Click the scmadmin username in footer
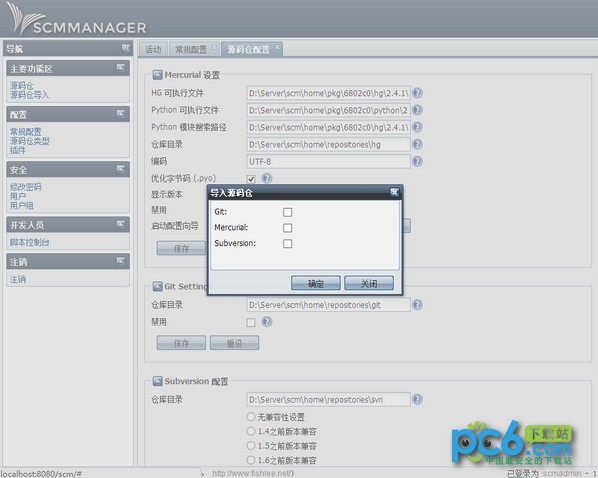Image resolution: width=598 pixels, height=478 pixels. tap(561, 473)
